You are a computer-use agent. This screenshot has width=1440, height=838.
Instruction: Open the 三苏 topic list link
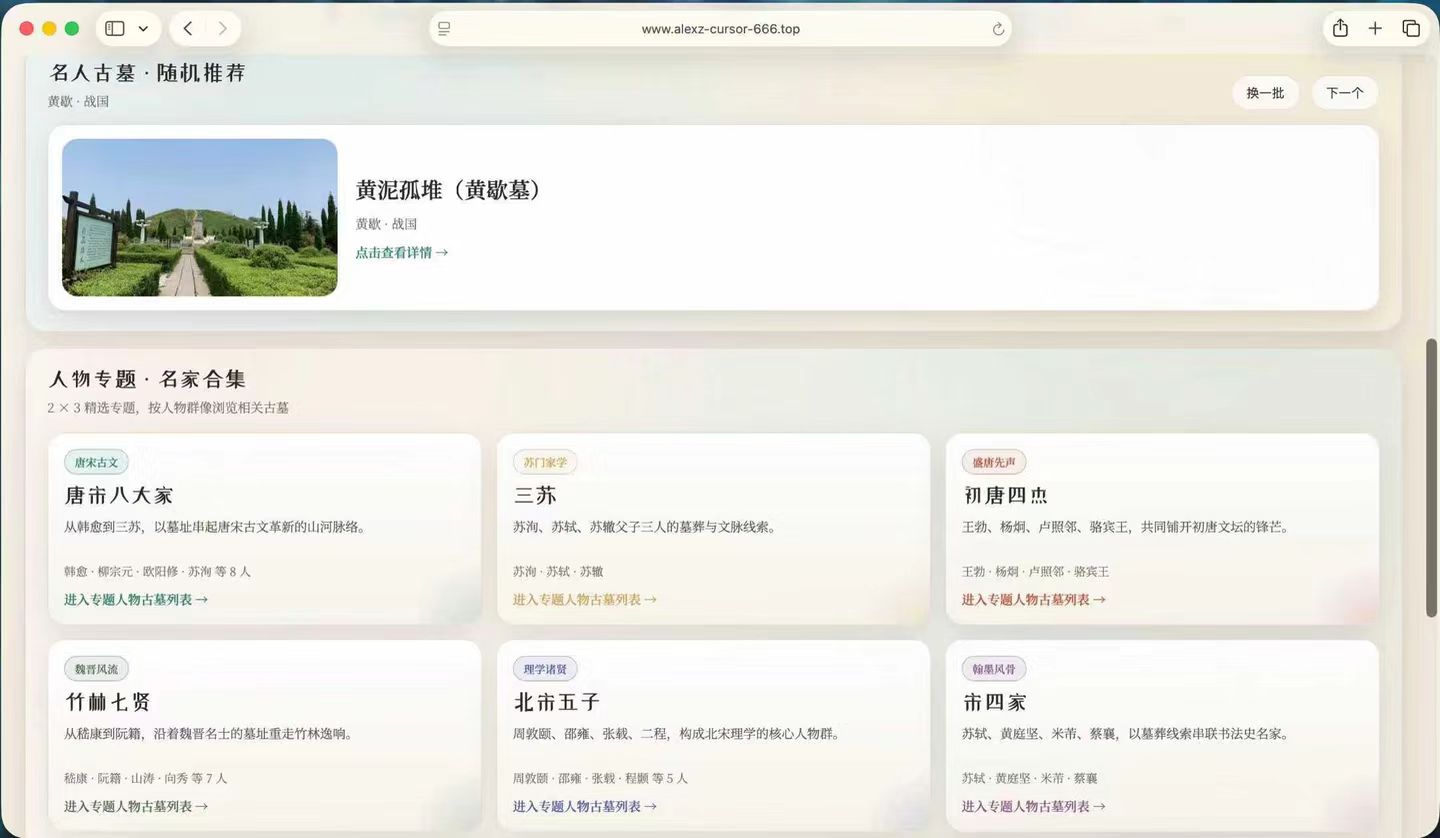coord(584,599)
